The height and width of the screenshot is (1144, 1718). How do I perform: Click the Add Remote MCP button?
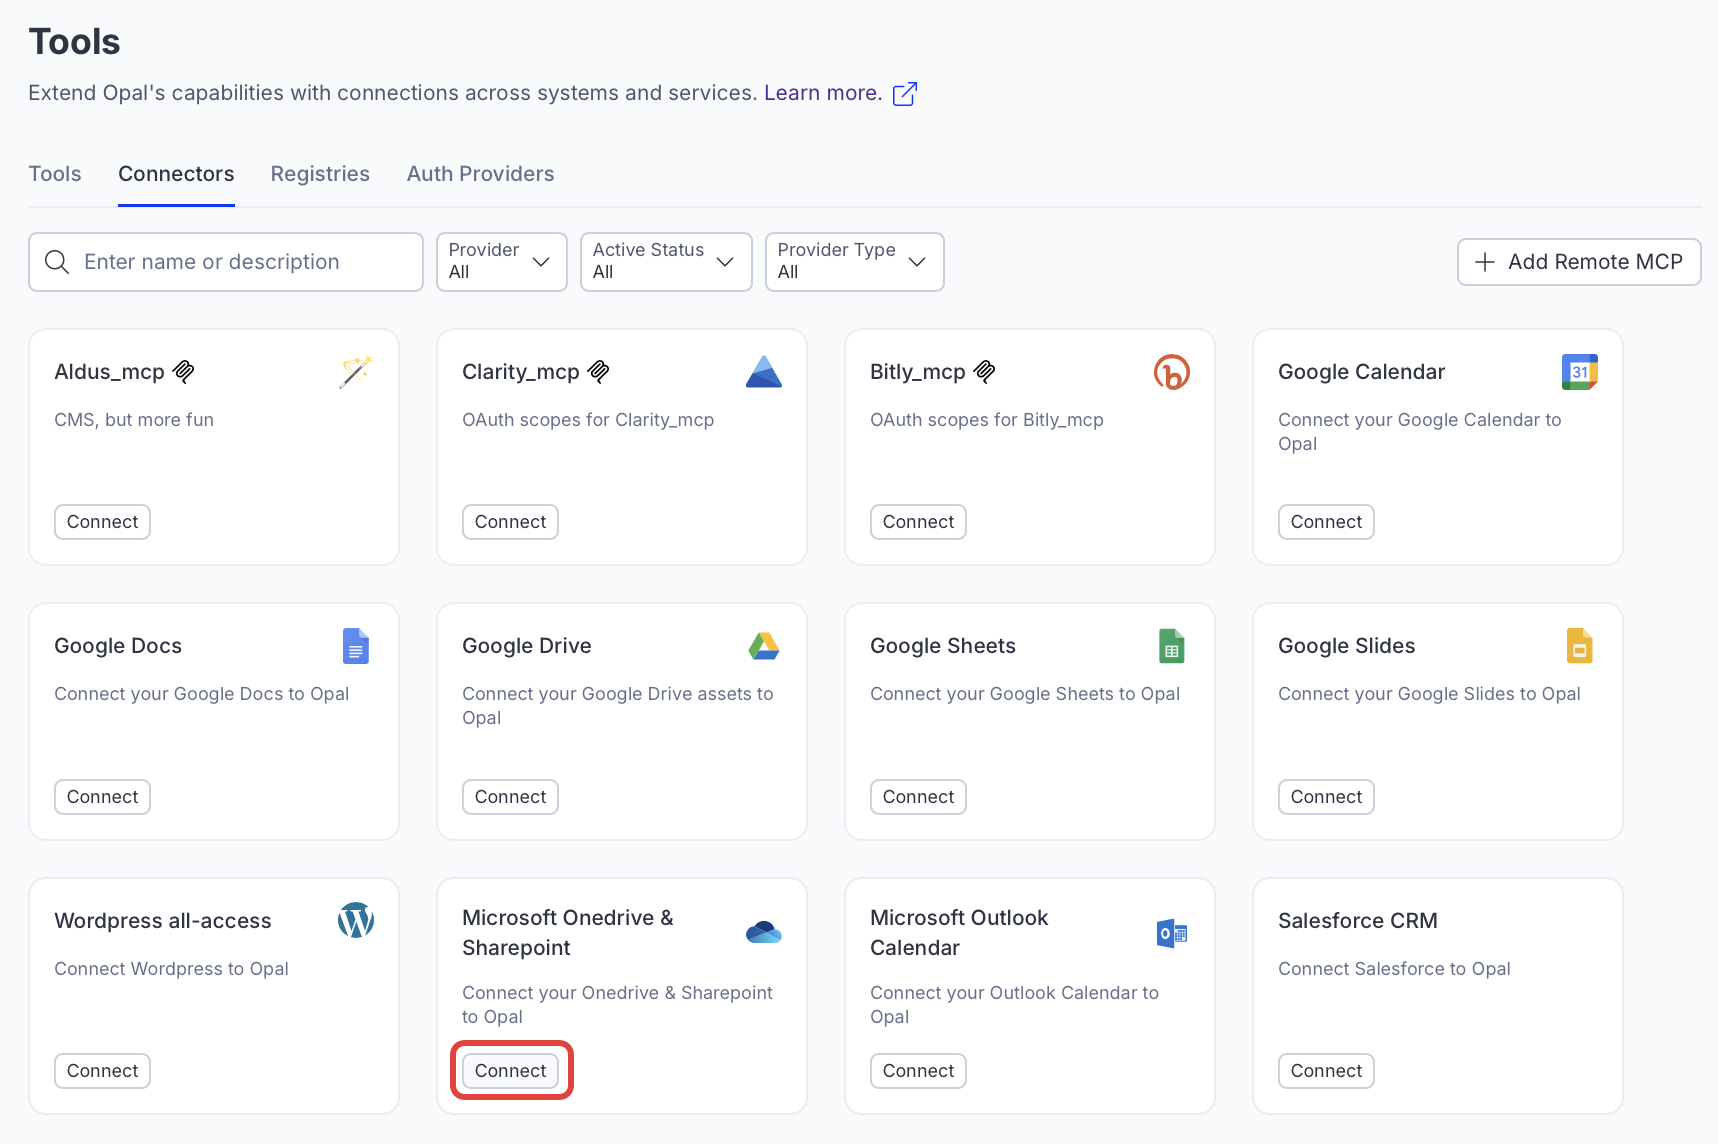(x=1578, y=262)
